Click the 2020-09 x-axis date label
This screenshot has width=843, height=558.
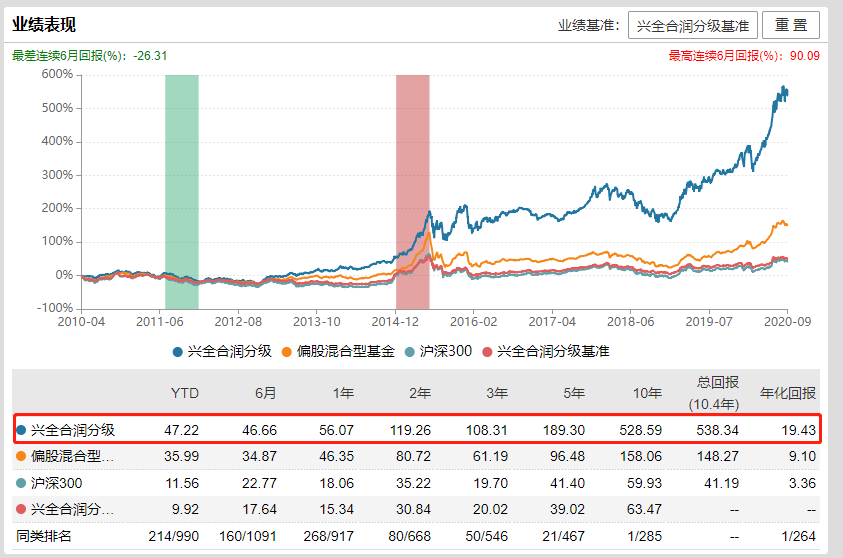pos(788,321)
